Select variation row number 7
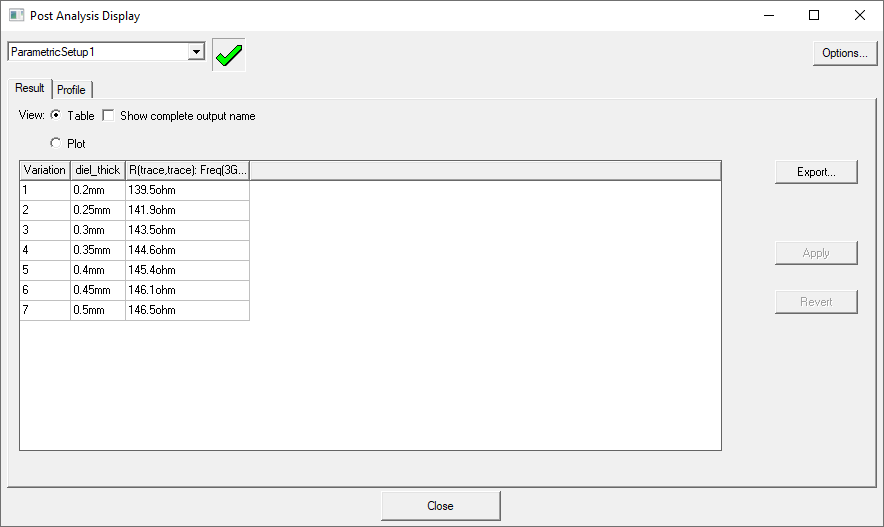This screenshot has height=527, width=884. point(45,310)
